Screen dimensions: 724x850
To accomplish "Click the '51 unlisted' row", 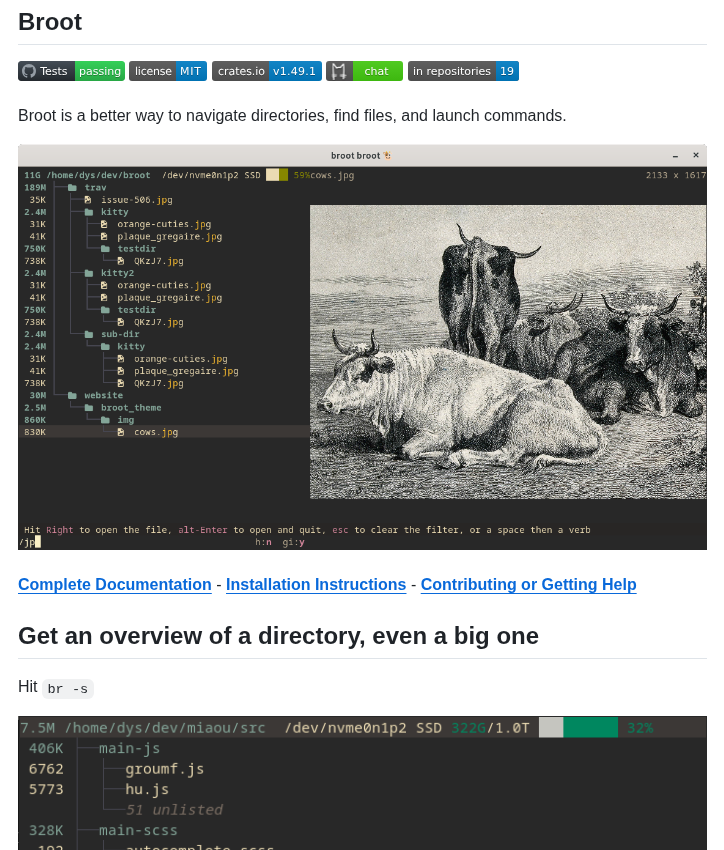I will pyautogui.click(x=173, y=810).
